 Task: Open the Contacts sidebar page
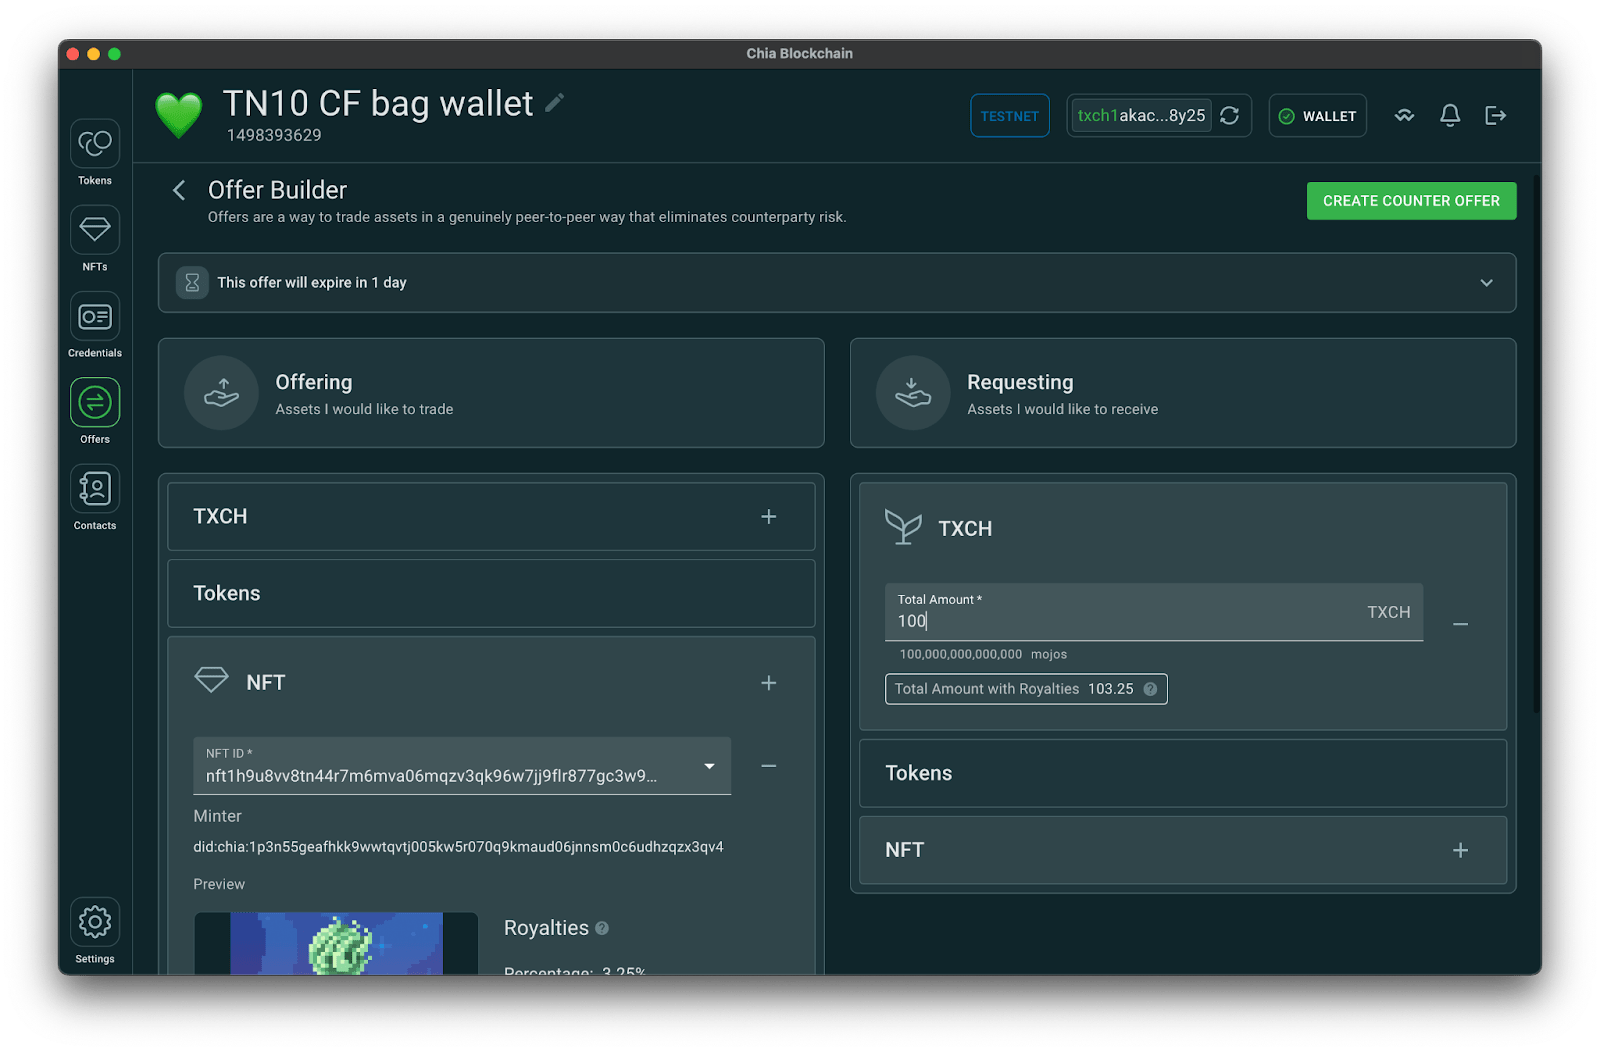[95, 489]
